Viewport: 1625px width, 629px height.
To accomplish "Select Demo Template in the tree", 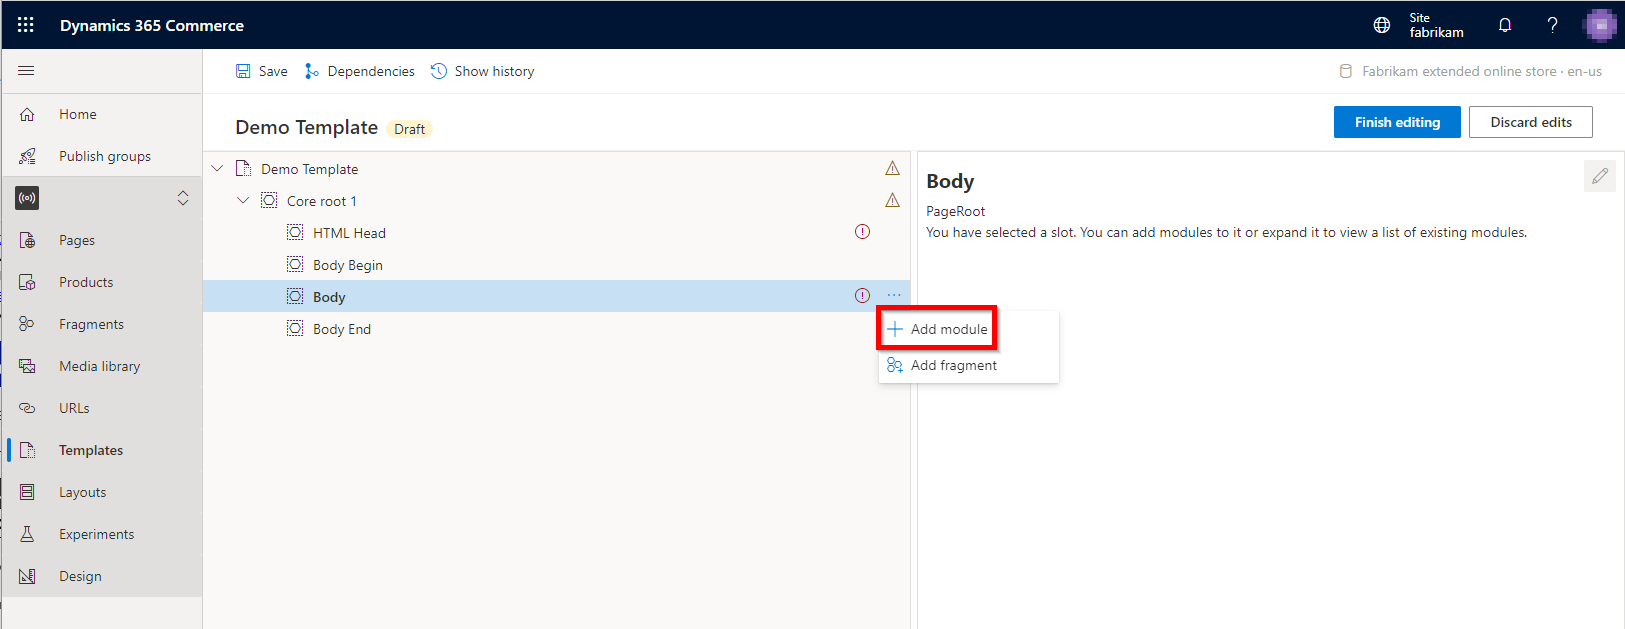I will [x=309, y=169].
